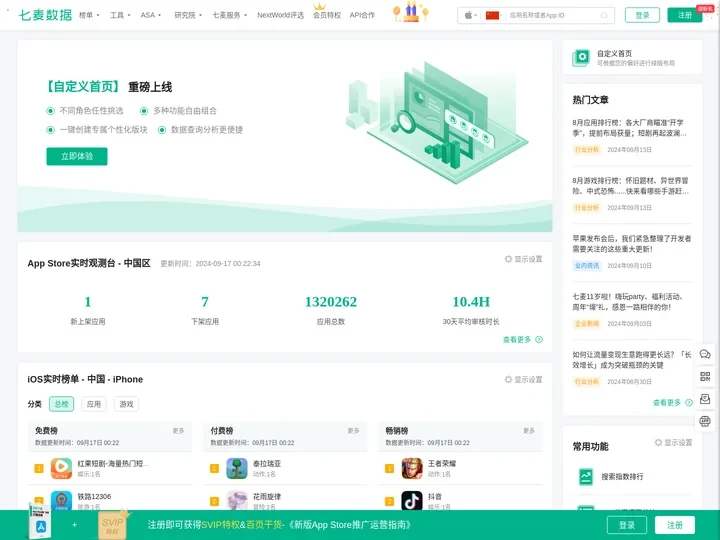Click 更多 link in 畅销榜 header
This screenshot has width=720, height=540.
tap(529, 431)
